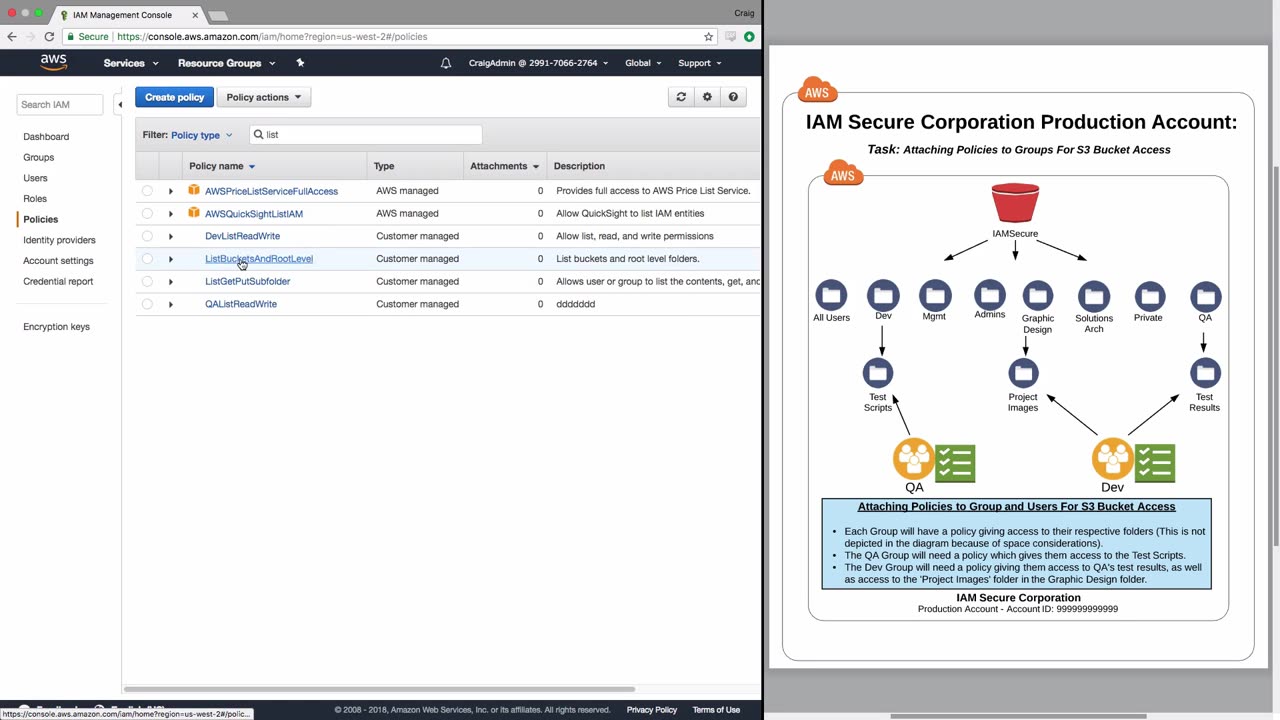This screenshot has width=1280, height=720.
Task: Reload the browser page
Action: coord(49,37)
